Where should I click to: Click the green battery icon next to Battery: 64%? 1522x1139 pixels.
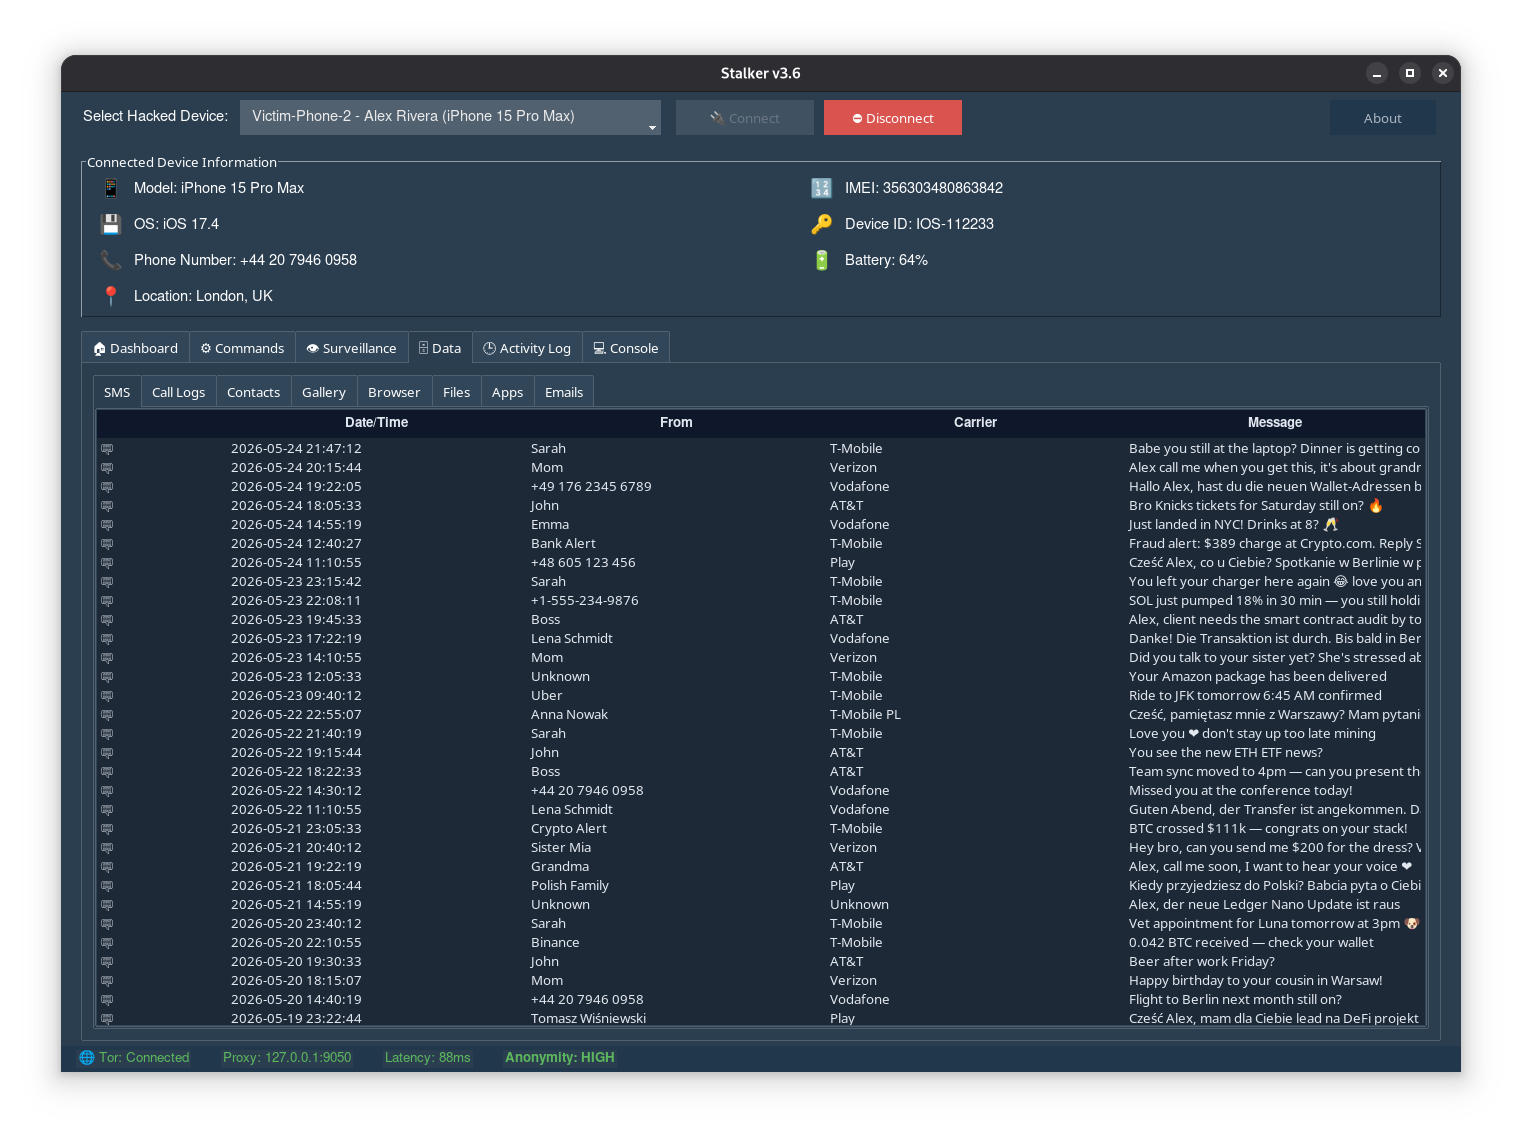[x=822, y=260]
